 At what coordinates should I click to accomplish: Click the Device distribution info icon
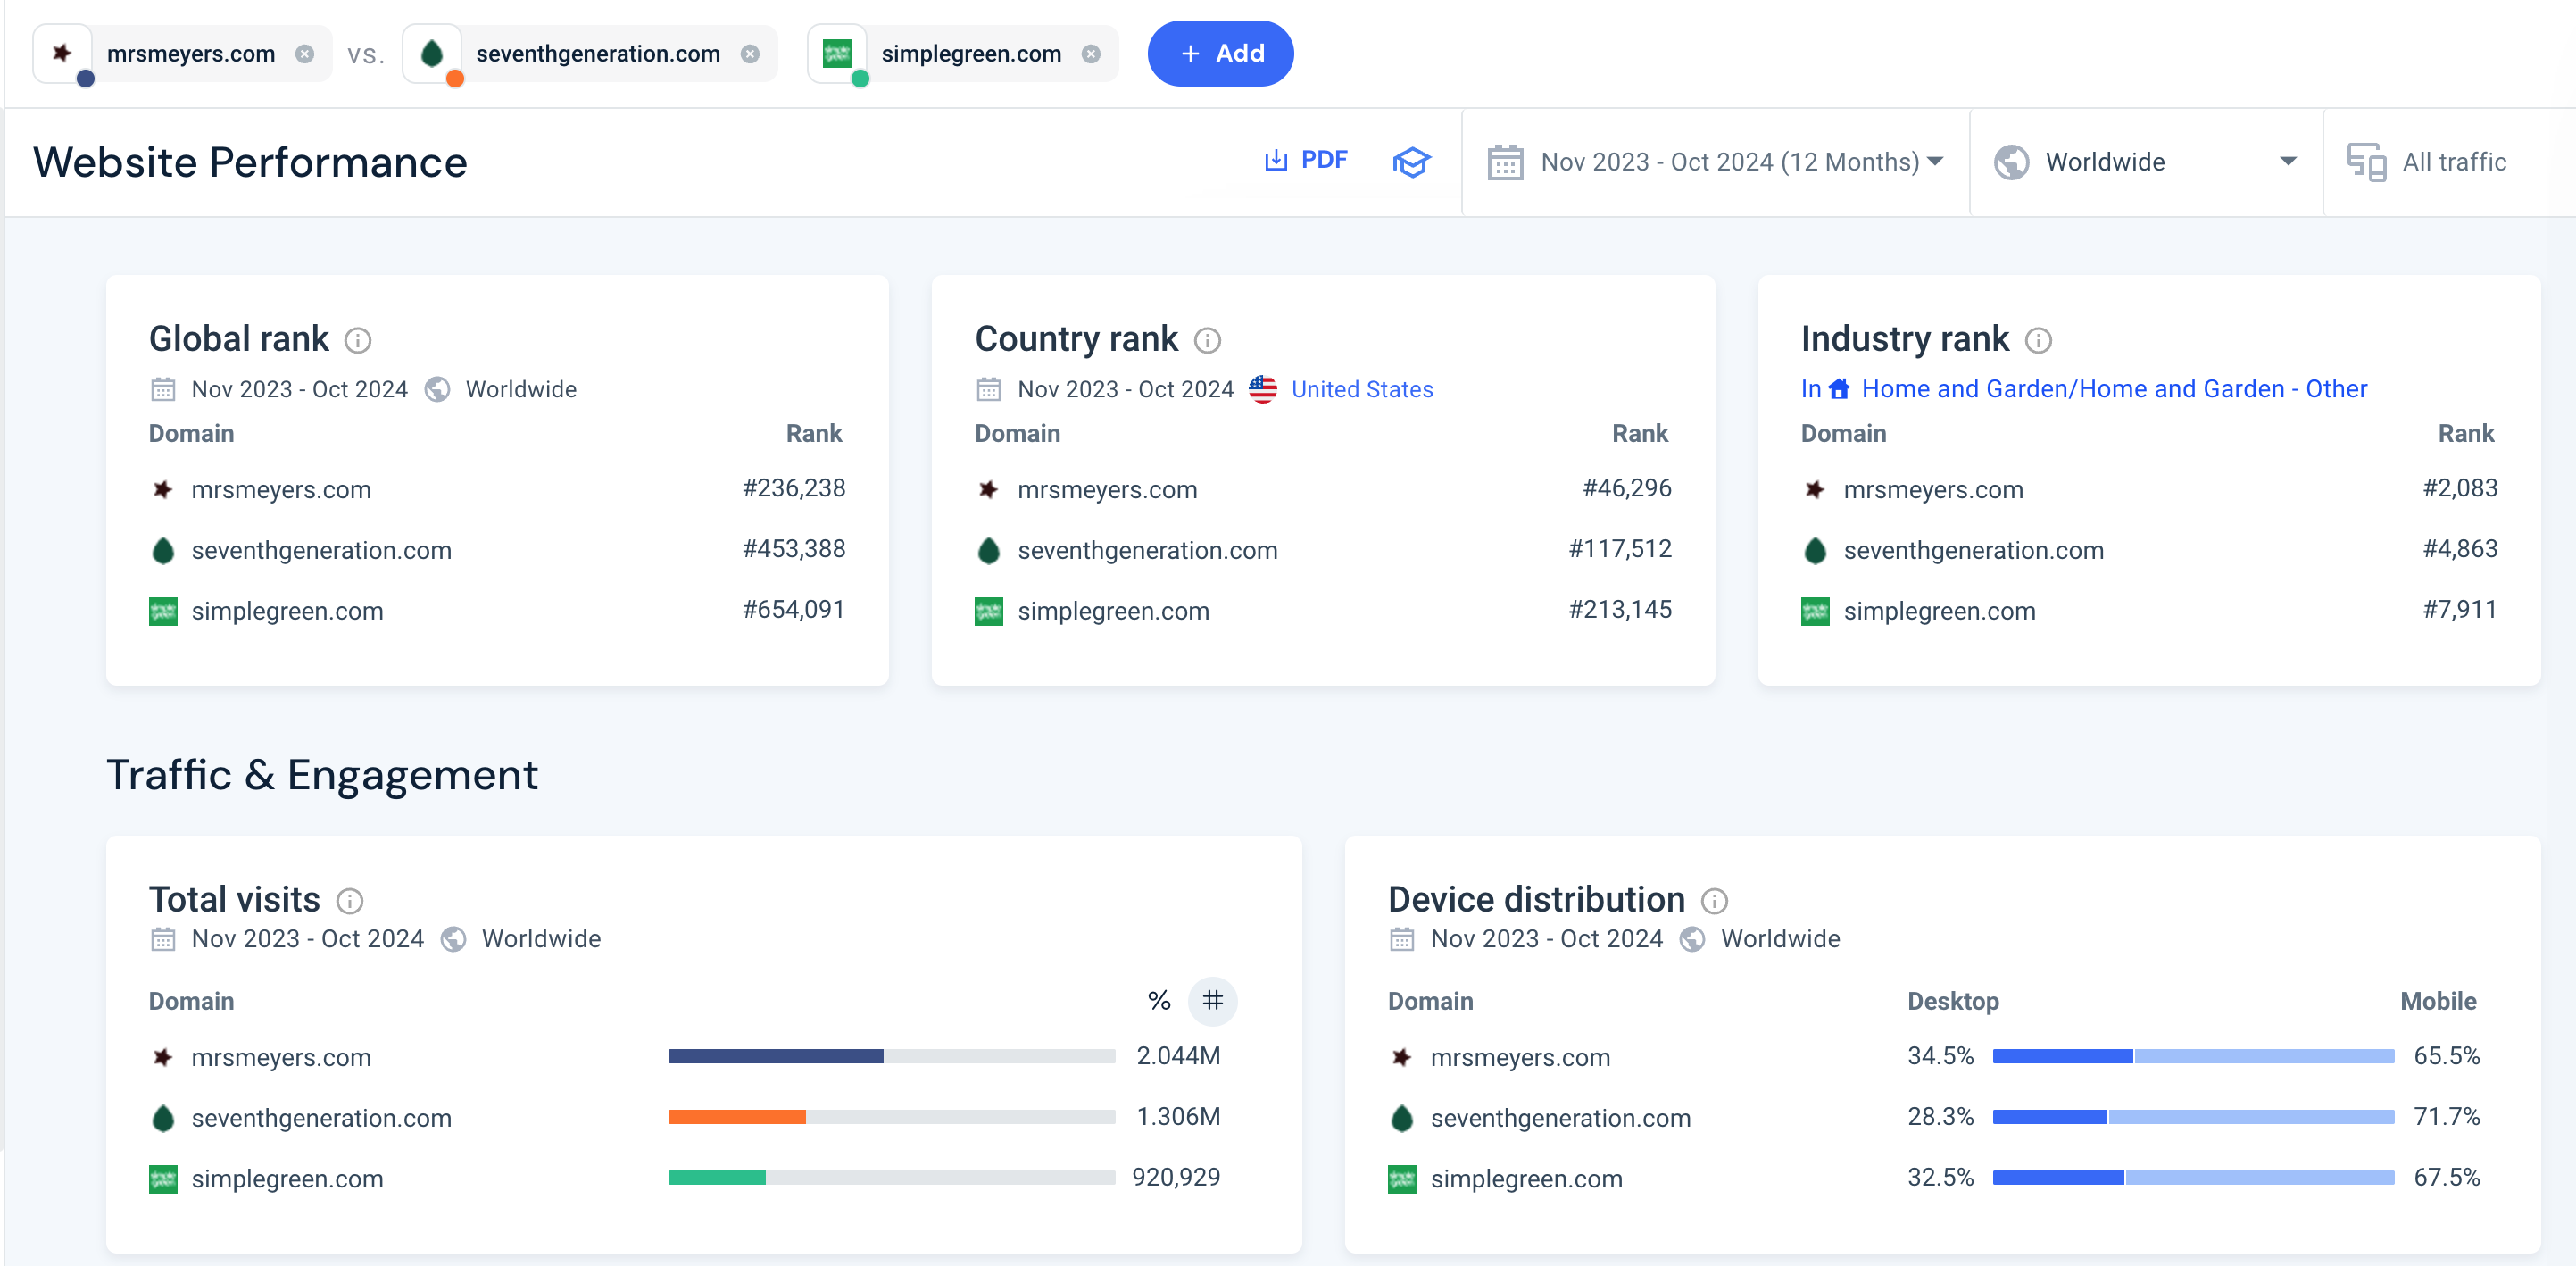click(x=1715, y=901)
